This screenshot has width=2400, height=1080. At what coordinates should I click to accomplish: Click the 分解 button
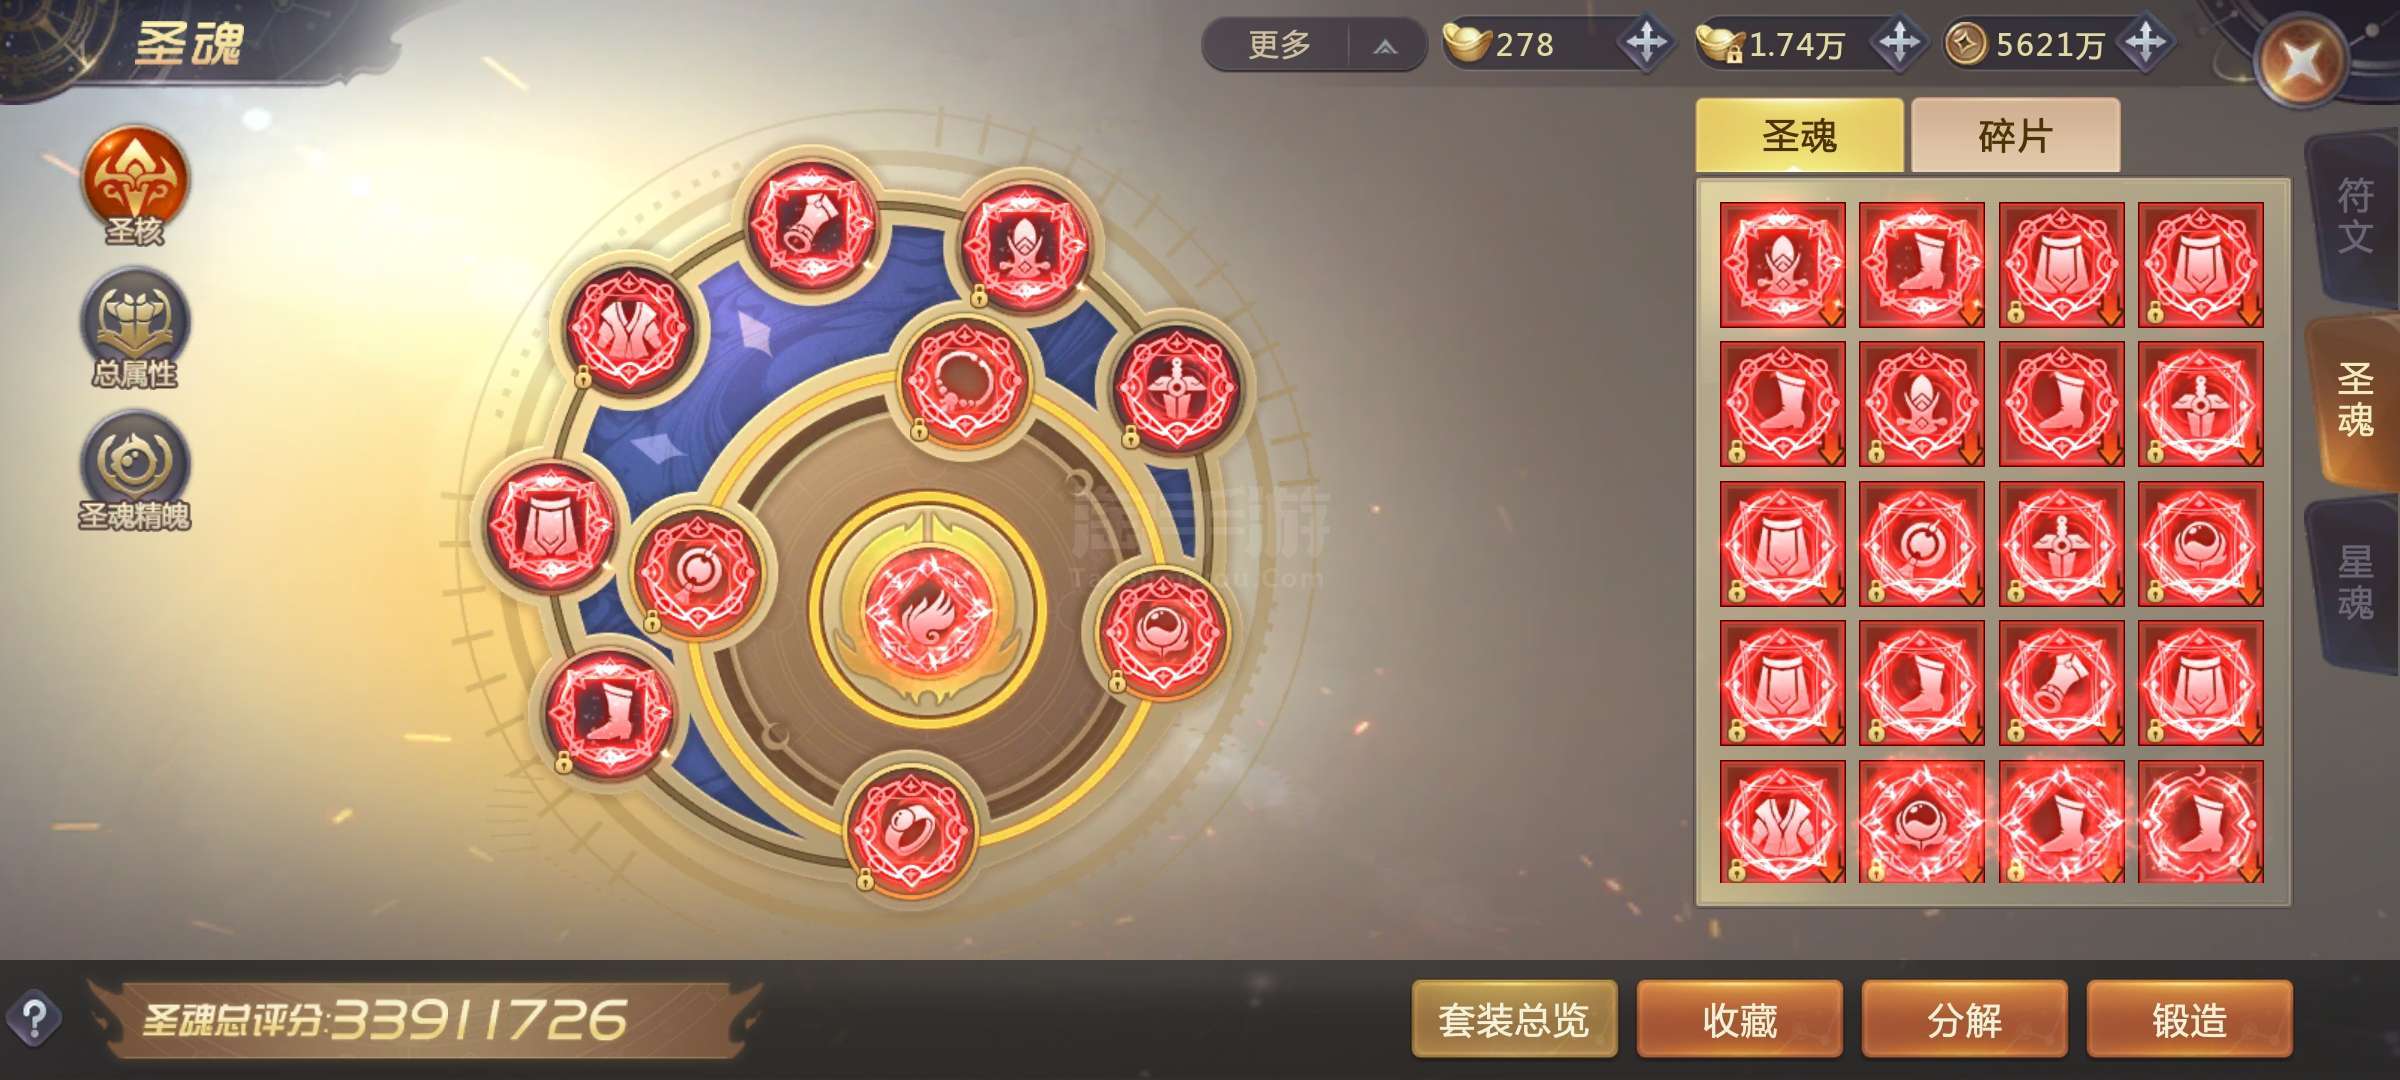click(1964, 1020)
